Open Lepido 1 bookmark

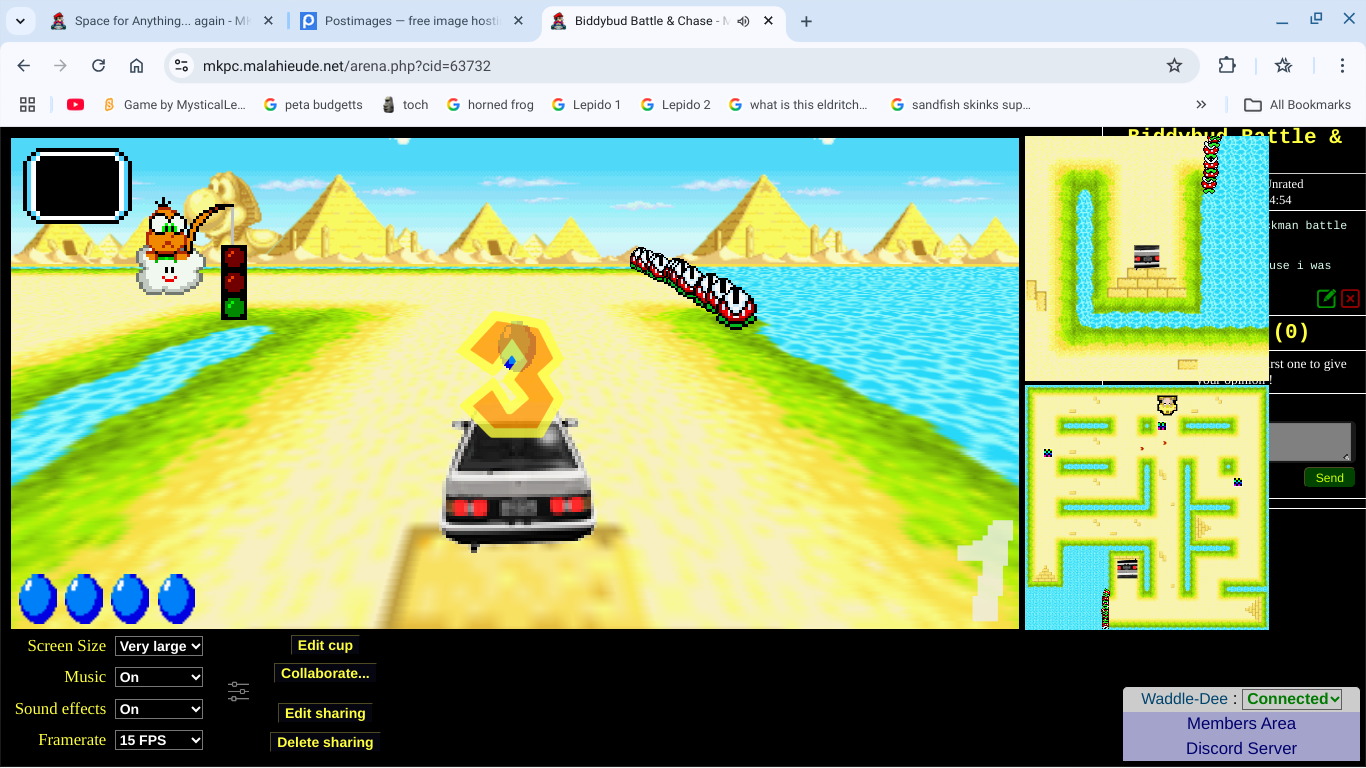click(x=586, y=104)
